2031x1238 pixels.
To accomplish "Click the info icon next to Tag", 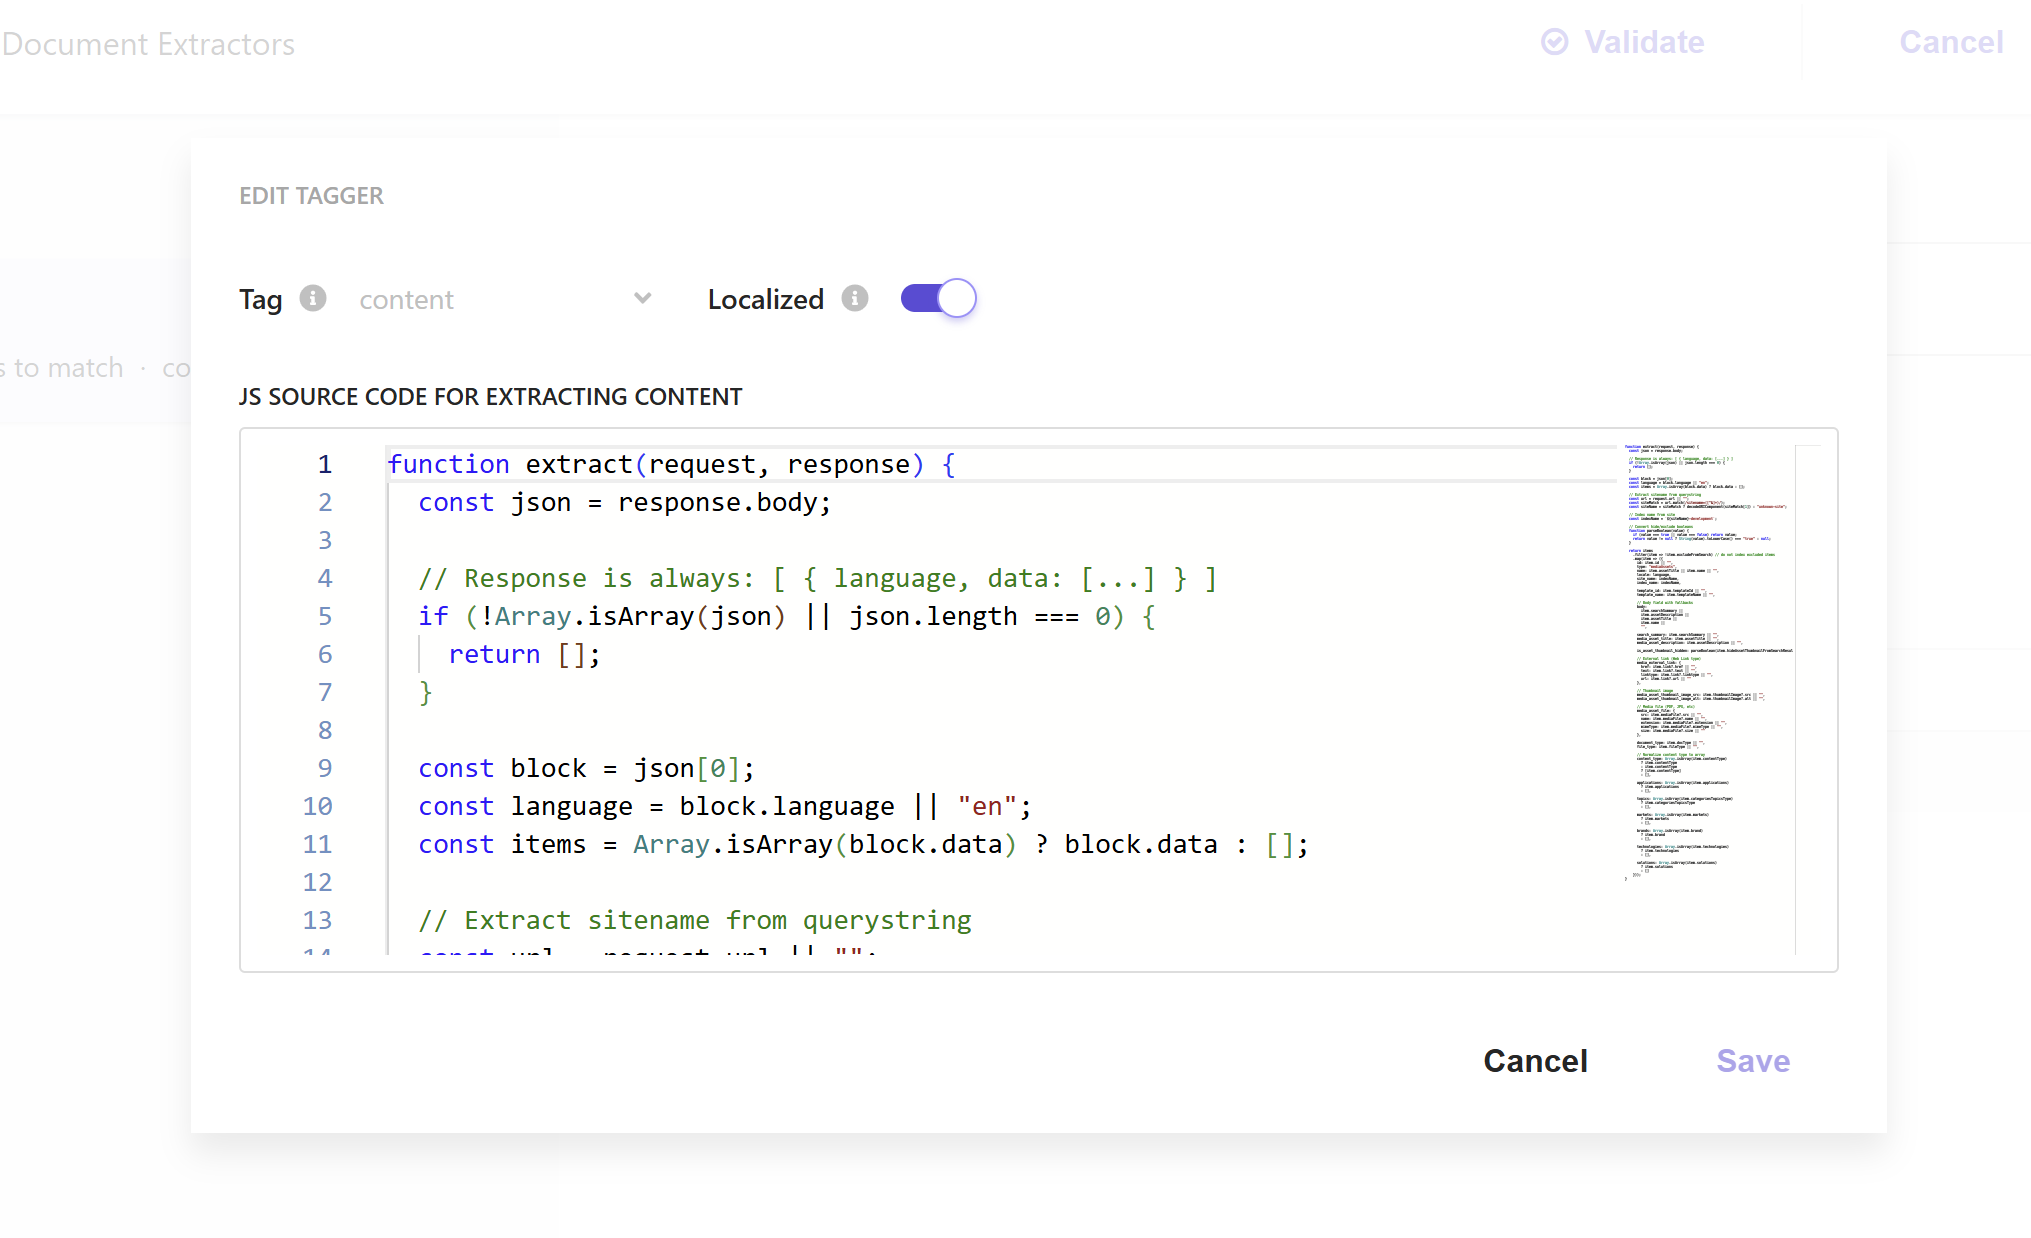I will click(313, 298).
